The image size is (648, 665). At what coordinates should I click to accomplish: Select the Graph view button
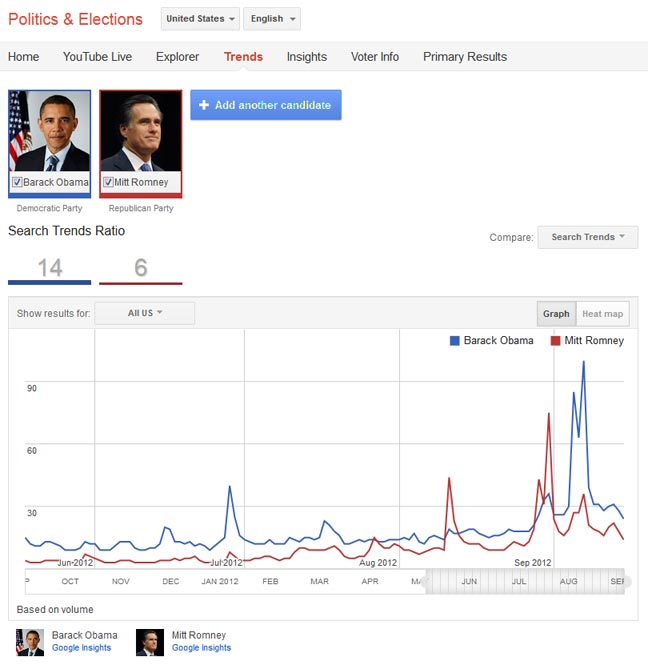pyautogui.click(x=556, y=314)
